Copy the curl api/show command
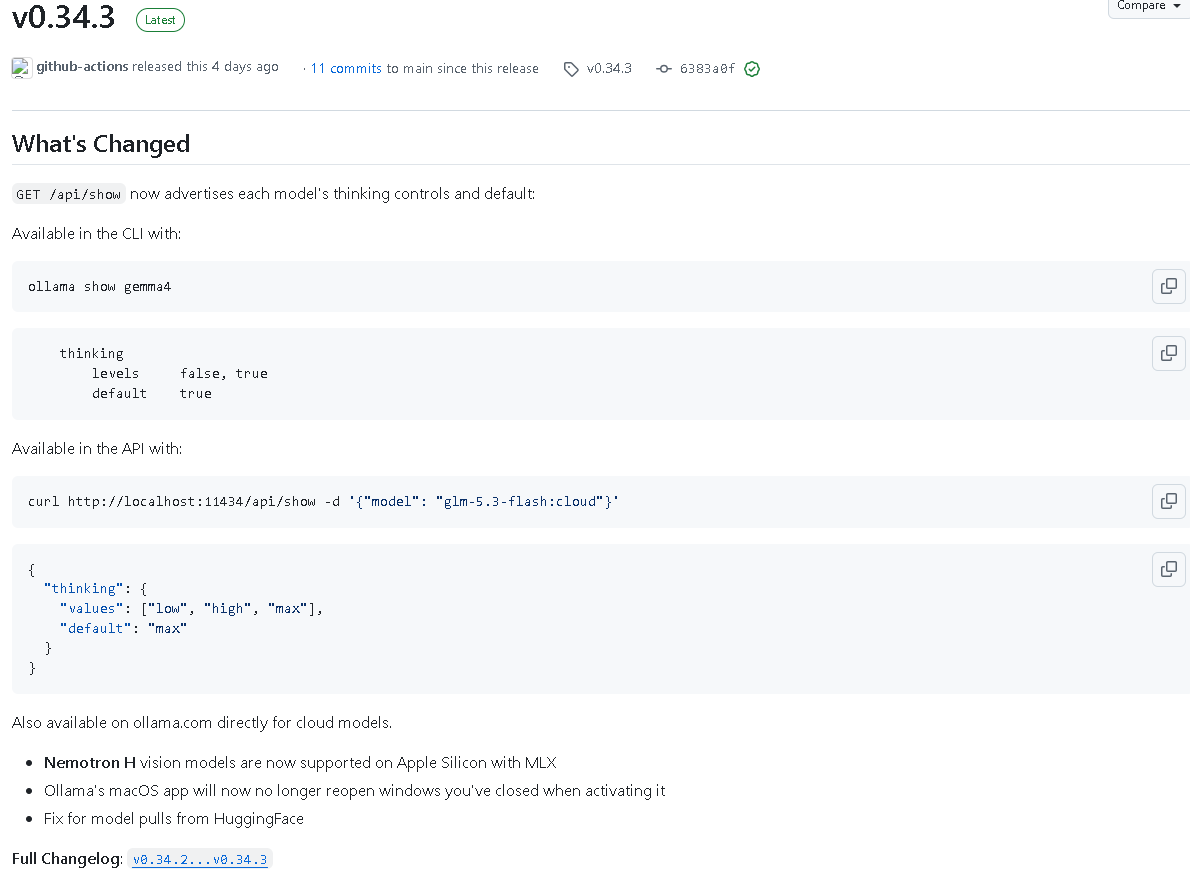Screen dimensions: 1190x878 coord(1169,501)
